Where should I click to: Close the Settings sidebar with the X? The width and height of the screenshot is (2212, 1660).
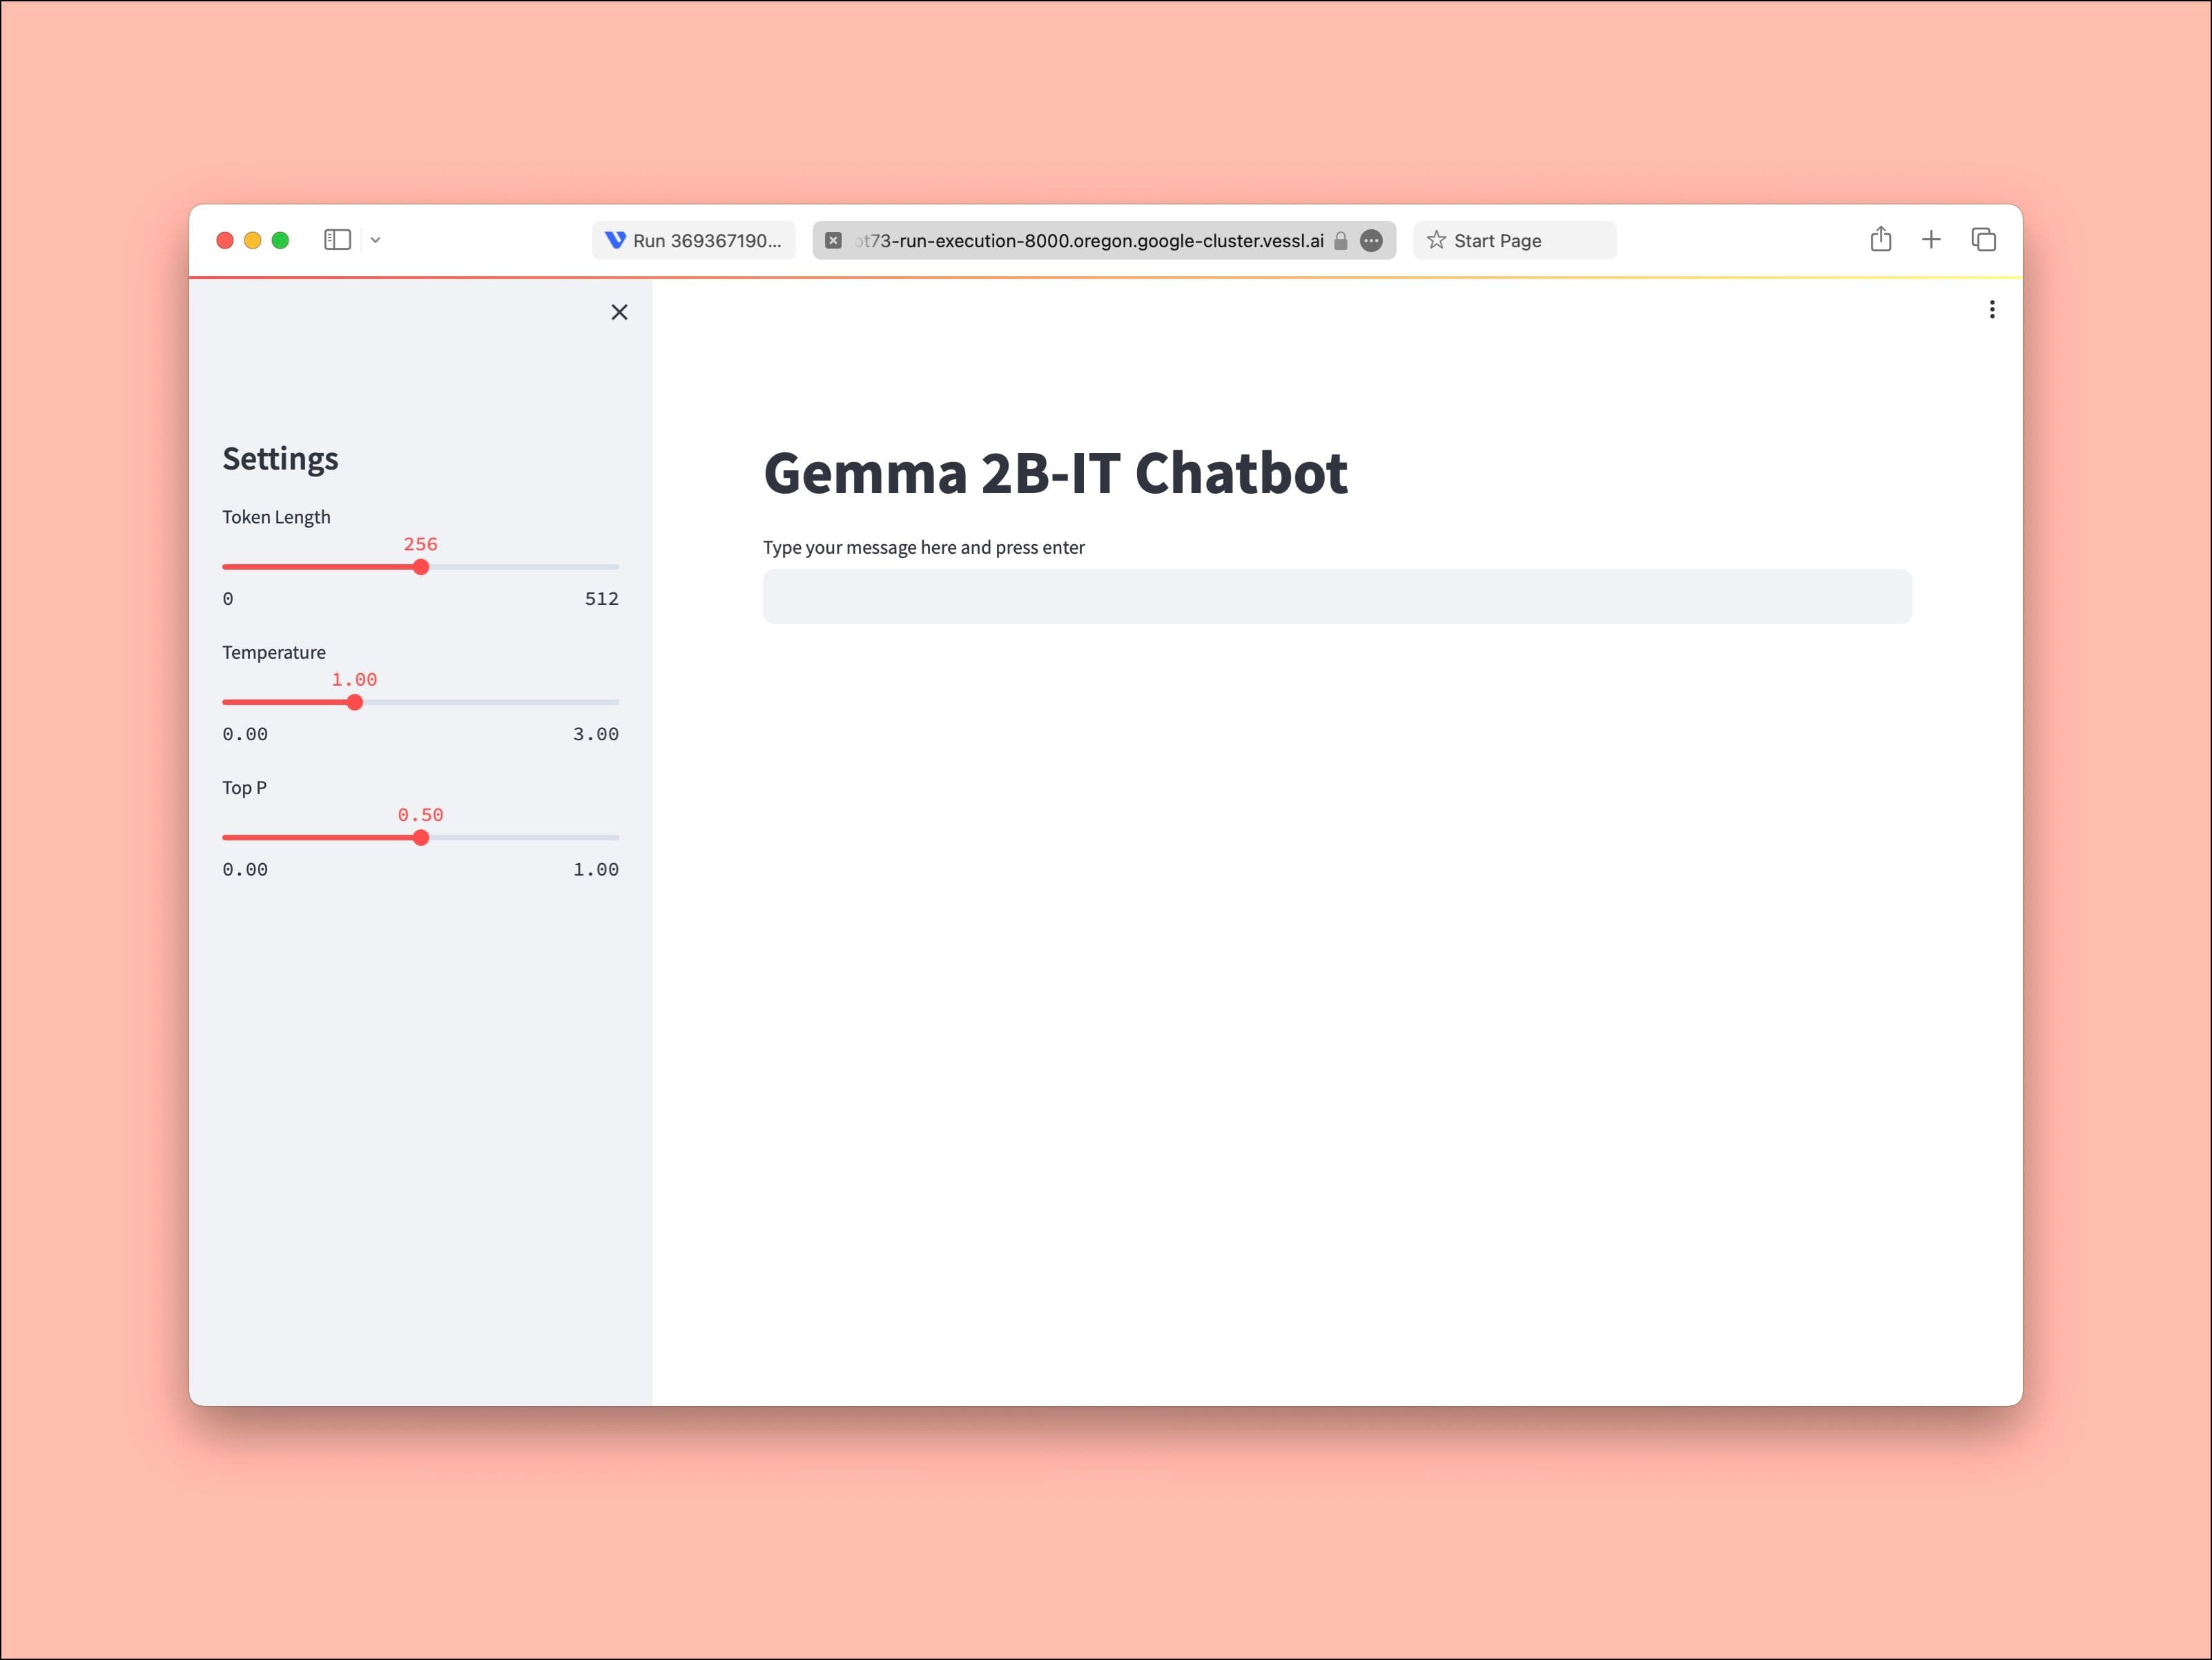(x=619, y=312)
